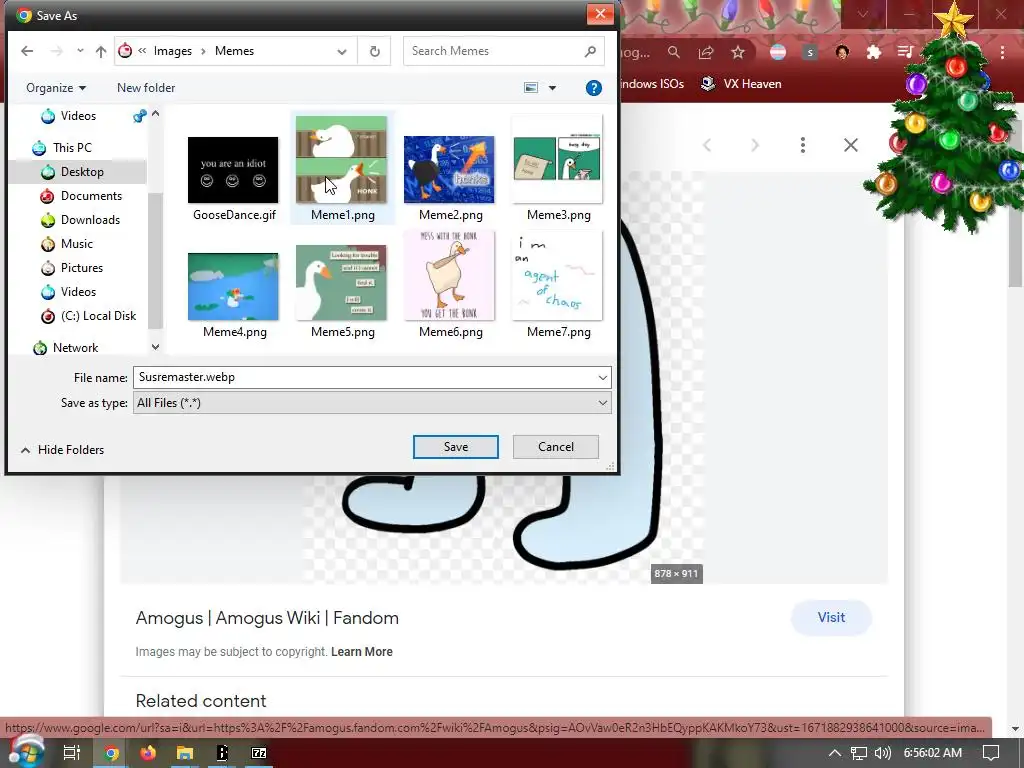The image size is (1024, 768).
Task: Click Images in the breadcrumb path
Action: [172, 51]
